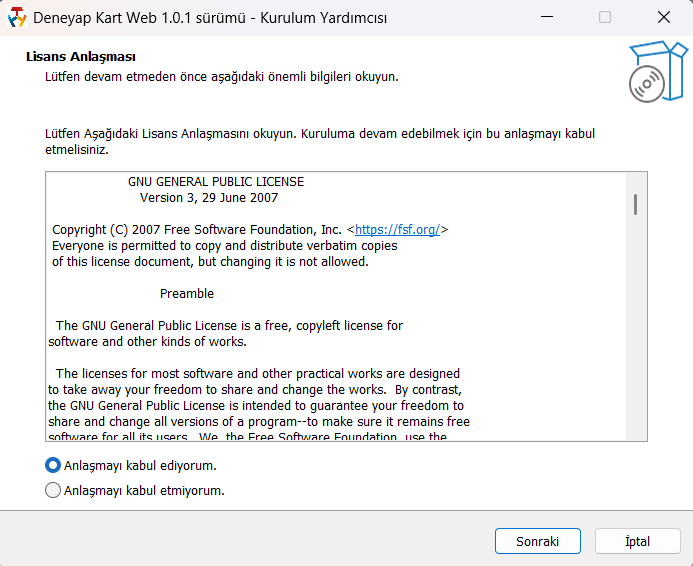This screenshot has height=566, width=693.
Task: Click the "Lisans Anlaşması" page title
Action: point(80,57)
